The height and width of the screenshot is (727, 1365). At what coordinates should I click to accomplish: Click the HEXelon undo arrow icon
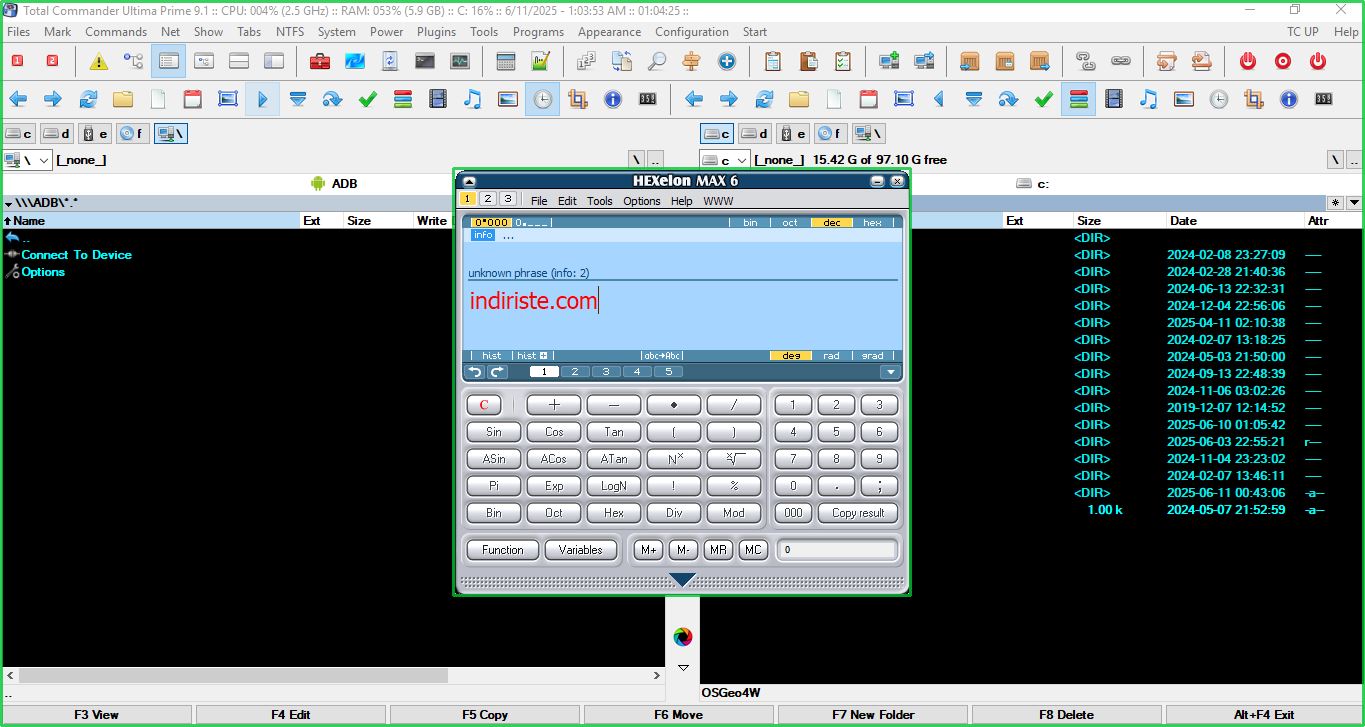click(x=475, y=372)
